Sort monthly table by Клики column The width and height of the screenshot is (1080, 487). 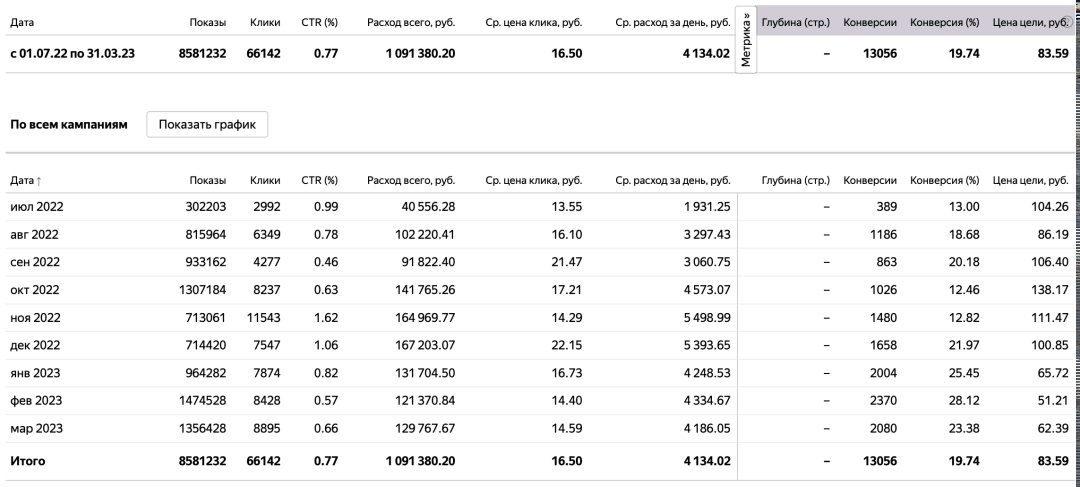[x=264, y=180]
